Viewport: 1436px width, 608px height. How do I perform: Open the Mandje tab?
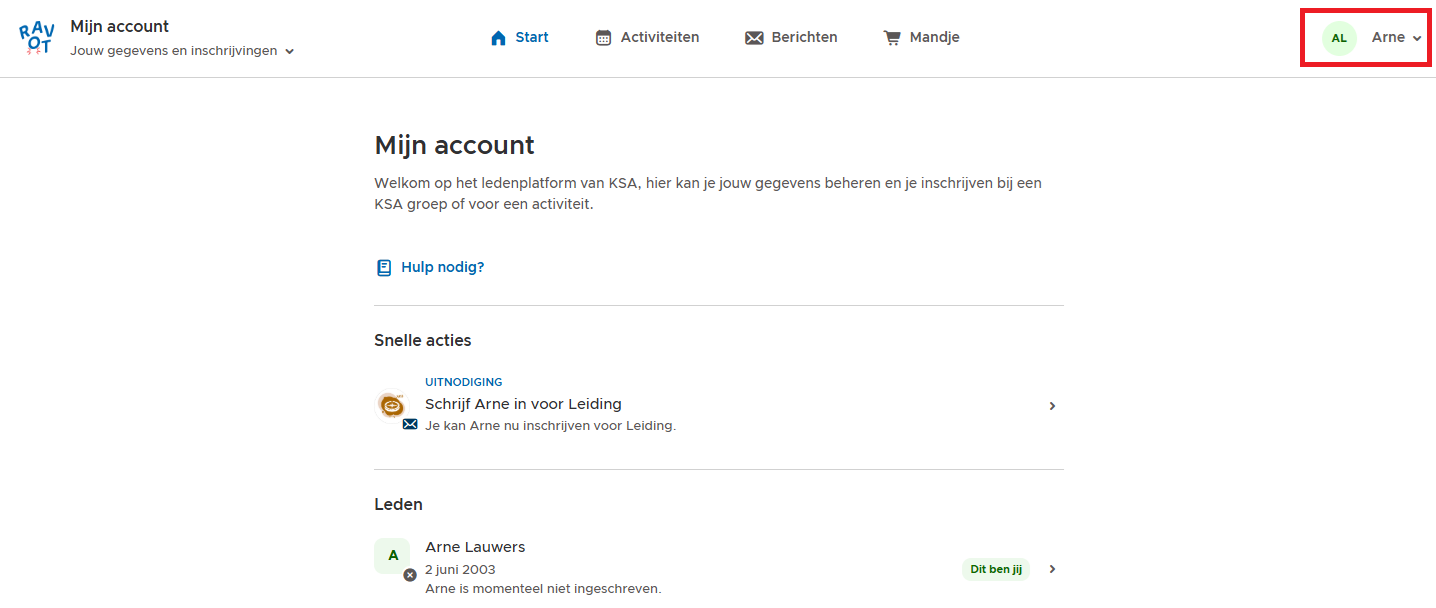(x=921, y=38)
